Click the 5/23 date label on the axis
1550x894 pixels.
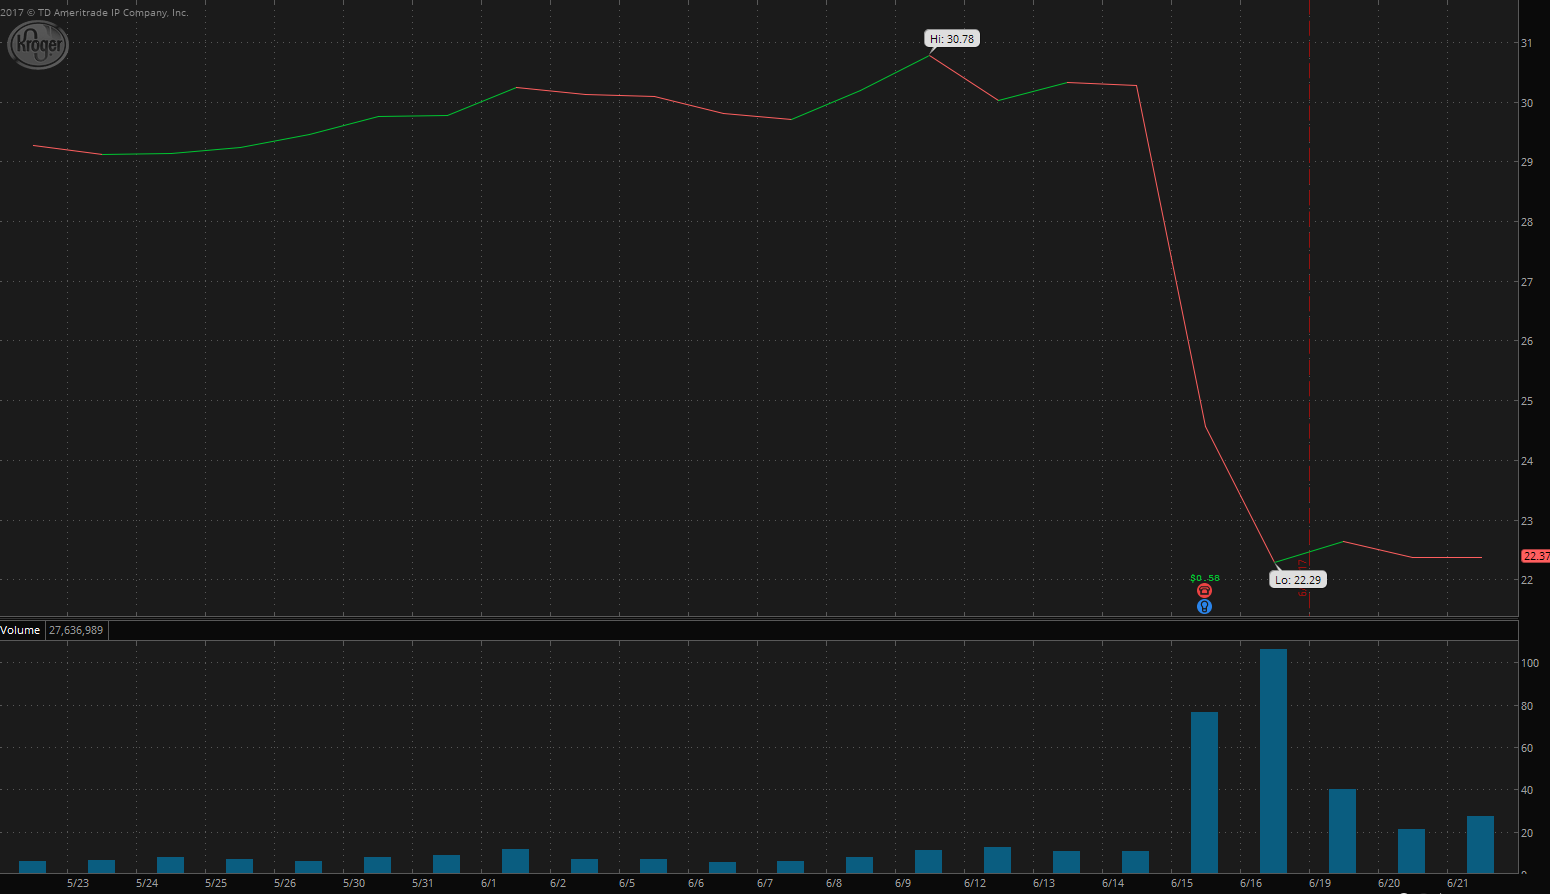click(x=76, y=884)
